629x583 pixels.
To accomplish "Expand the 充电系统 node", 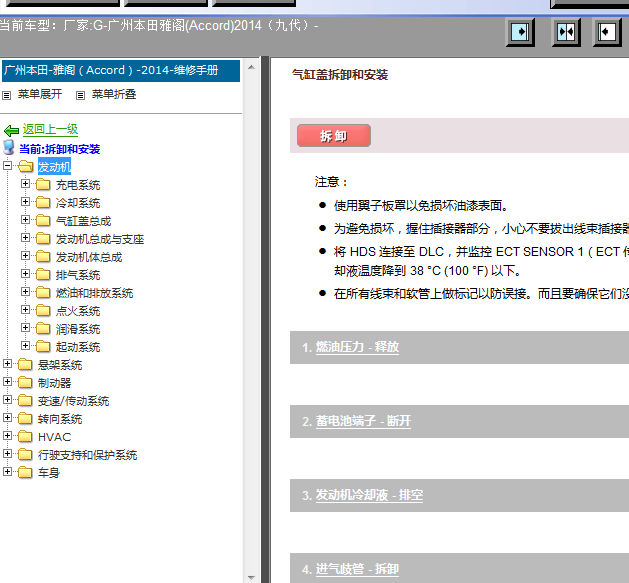I will pyautogui.click(x=25, y=183).
